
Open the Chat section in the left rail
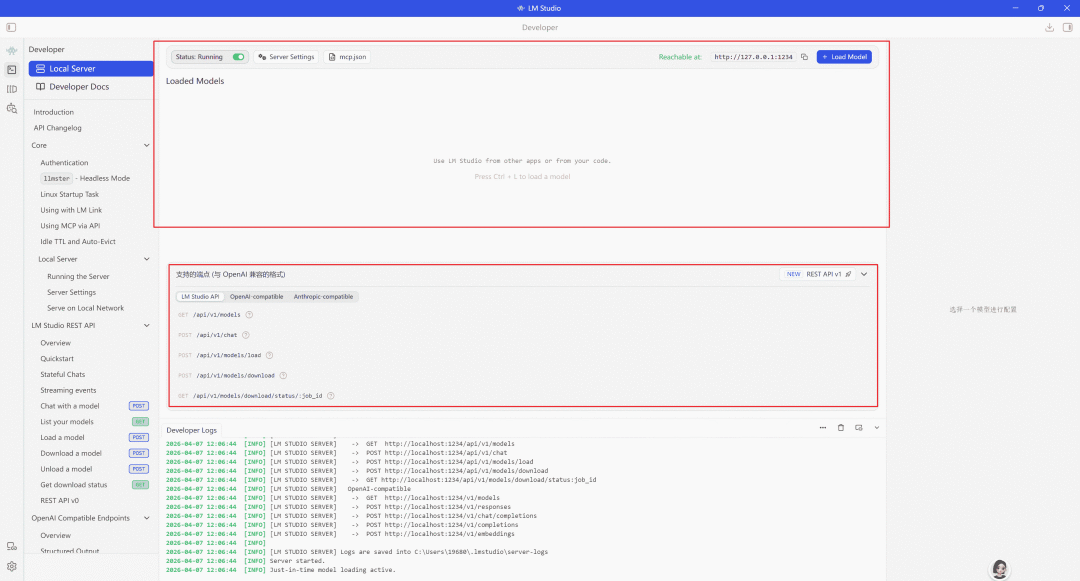tap(12, 50)
